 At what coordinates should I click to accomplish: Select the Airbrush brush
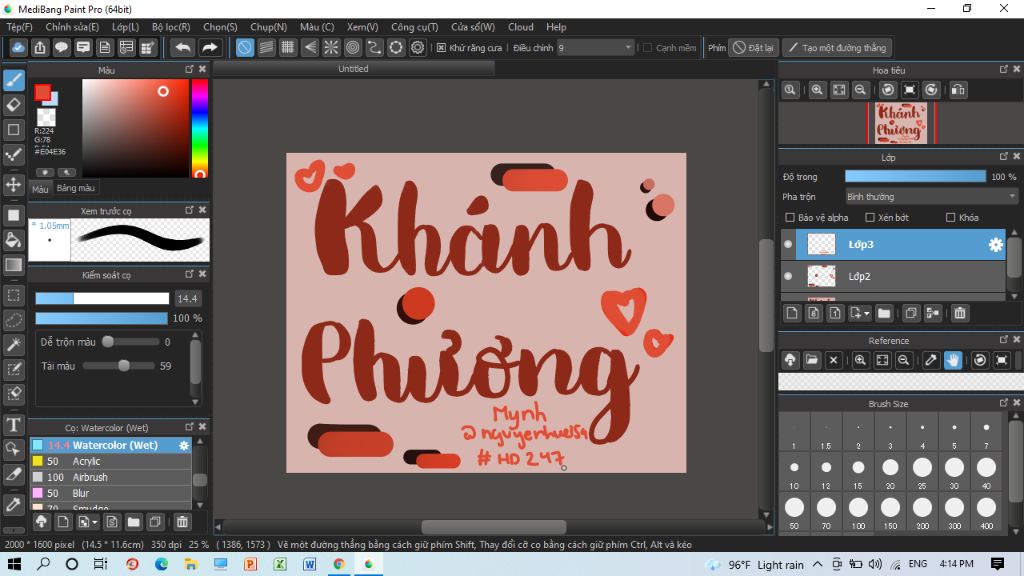(111, 477)
